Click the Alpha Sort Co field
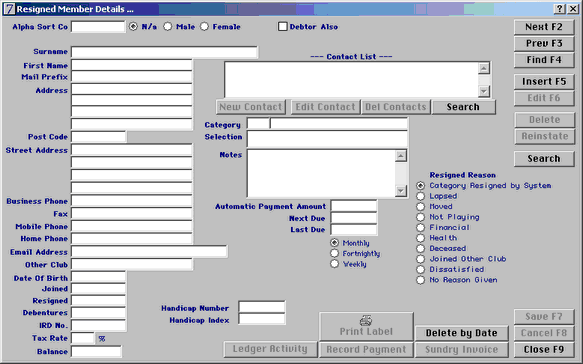Screen dimensions: 583x364 coord(98,27)
